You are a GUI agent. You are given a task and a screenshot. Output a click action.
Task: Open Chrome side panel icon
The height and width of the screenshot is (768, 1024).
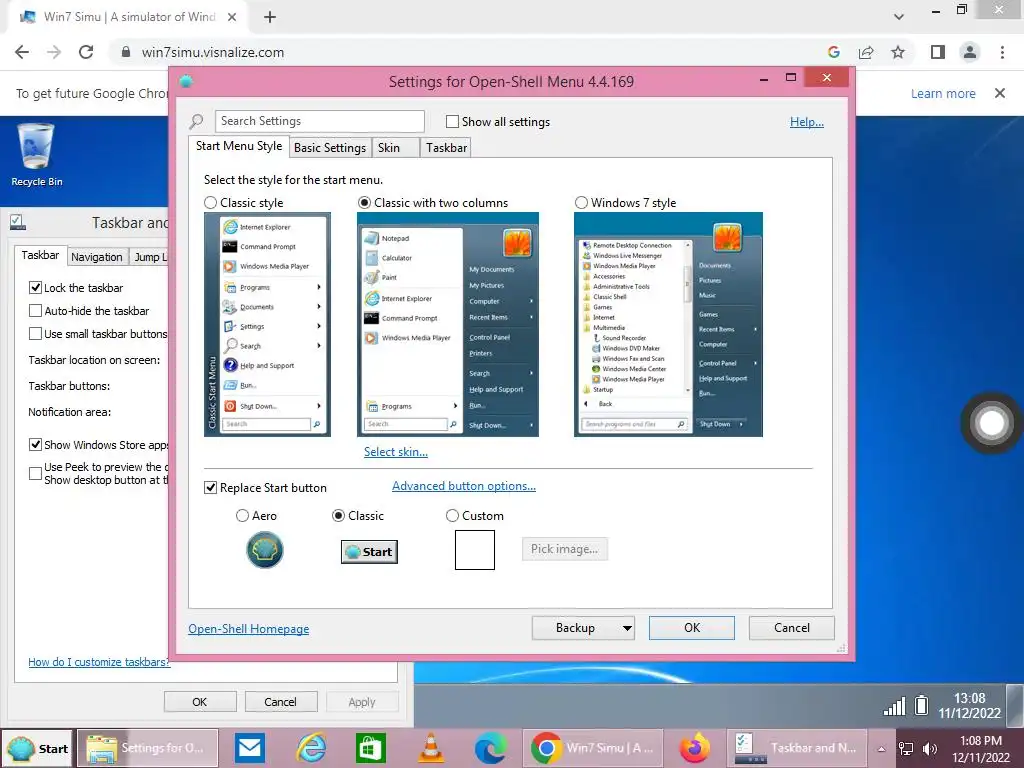[938, 52]
